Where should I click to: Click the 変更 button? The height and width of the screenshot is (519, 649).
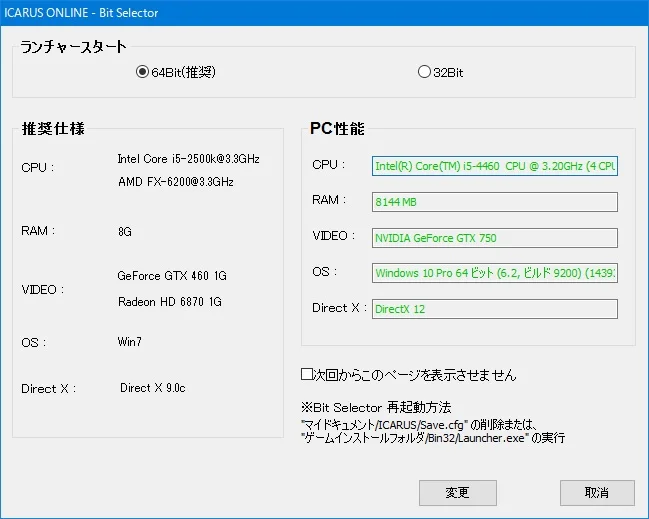[457, 493]
